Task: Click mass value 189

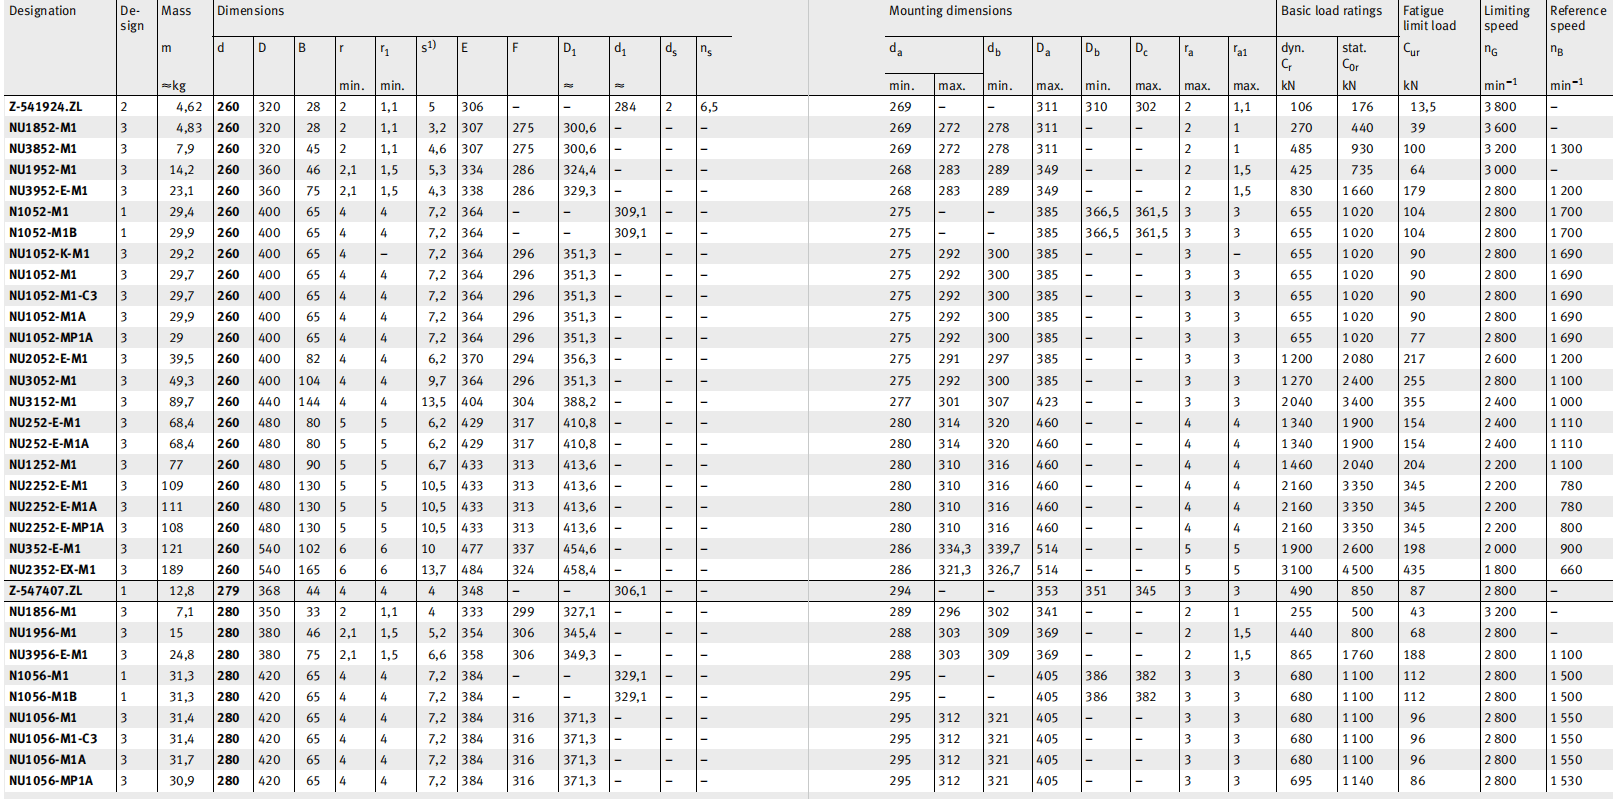Action: pyautogui.click(x=173, y=570)
